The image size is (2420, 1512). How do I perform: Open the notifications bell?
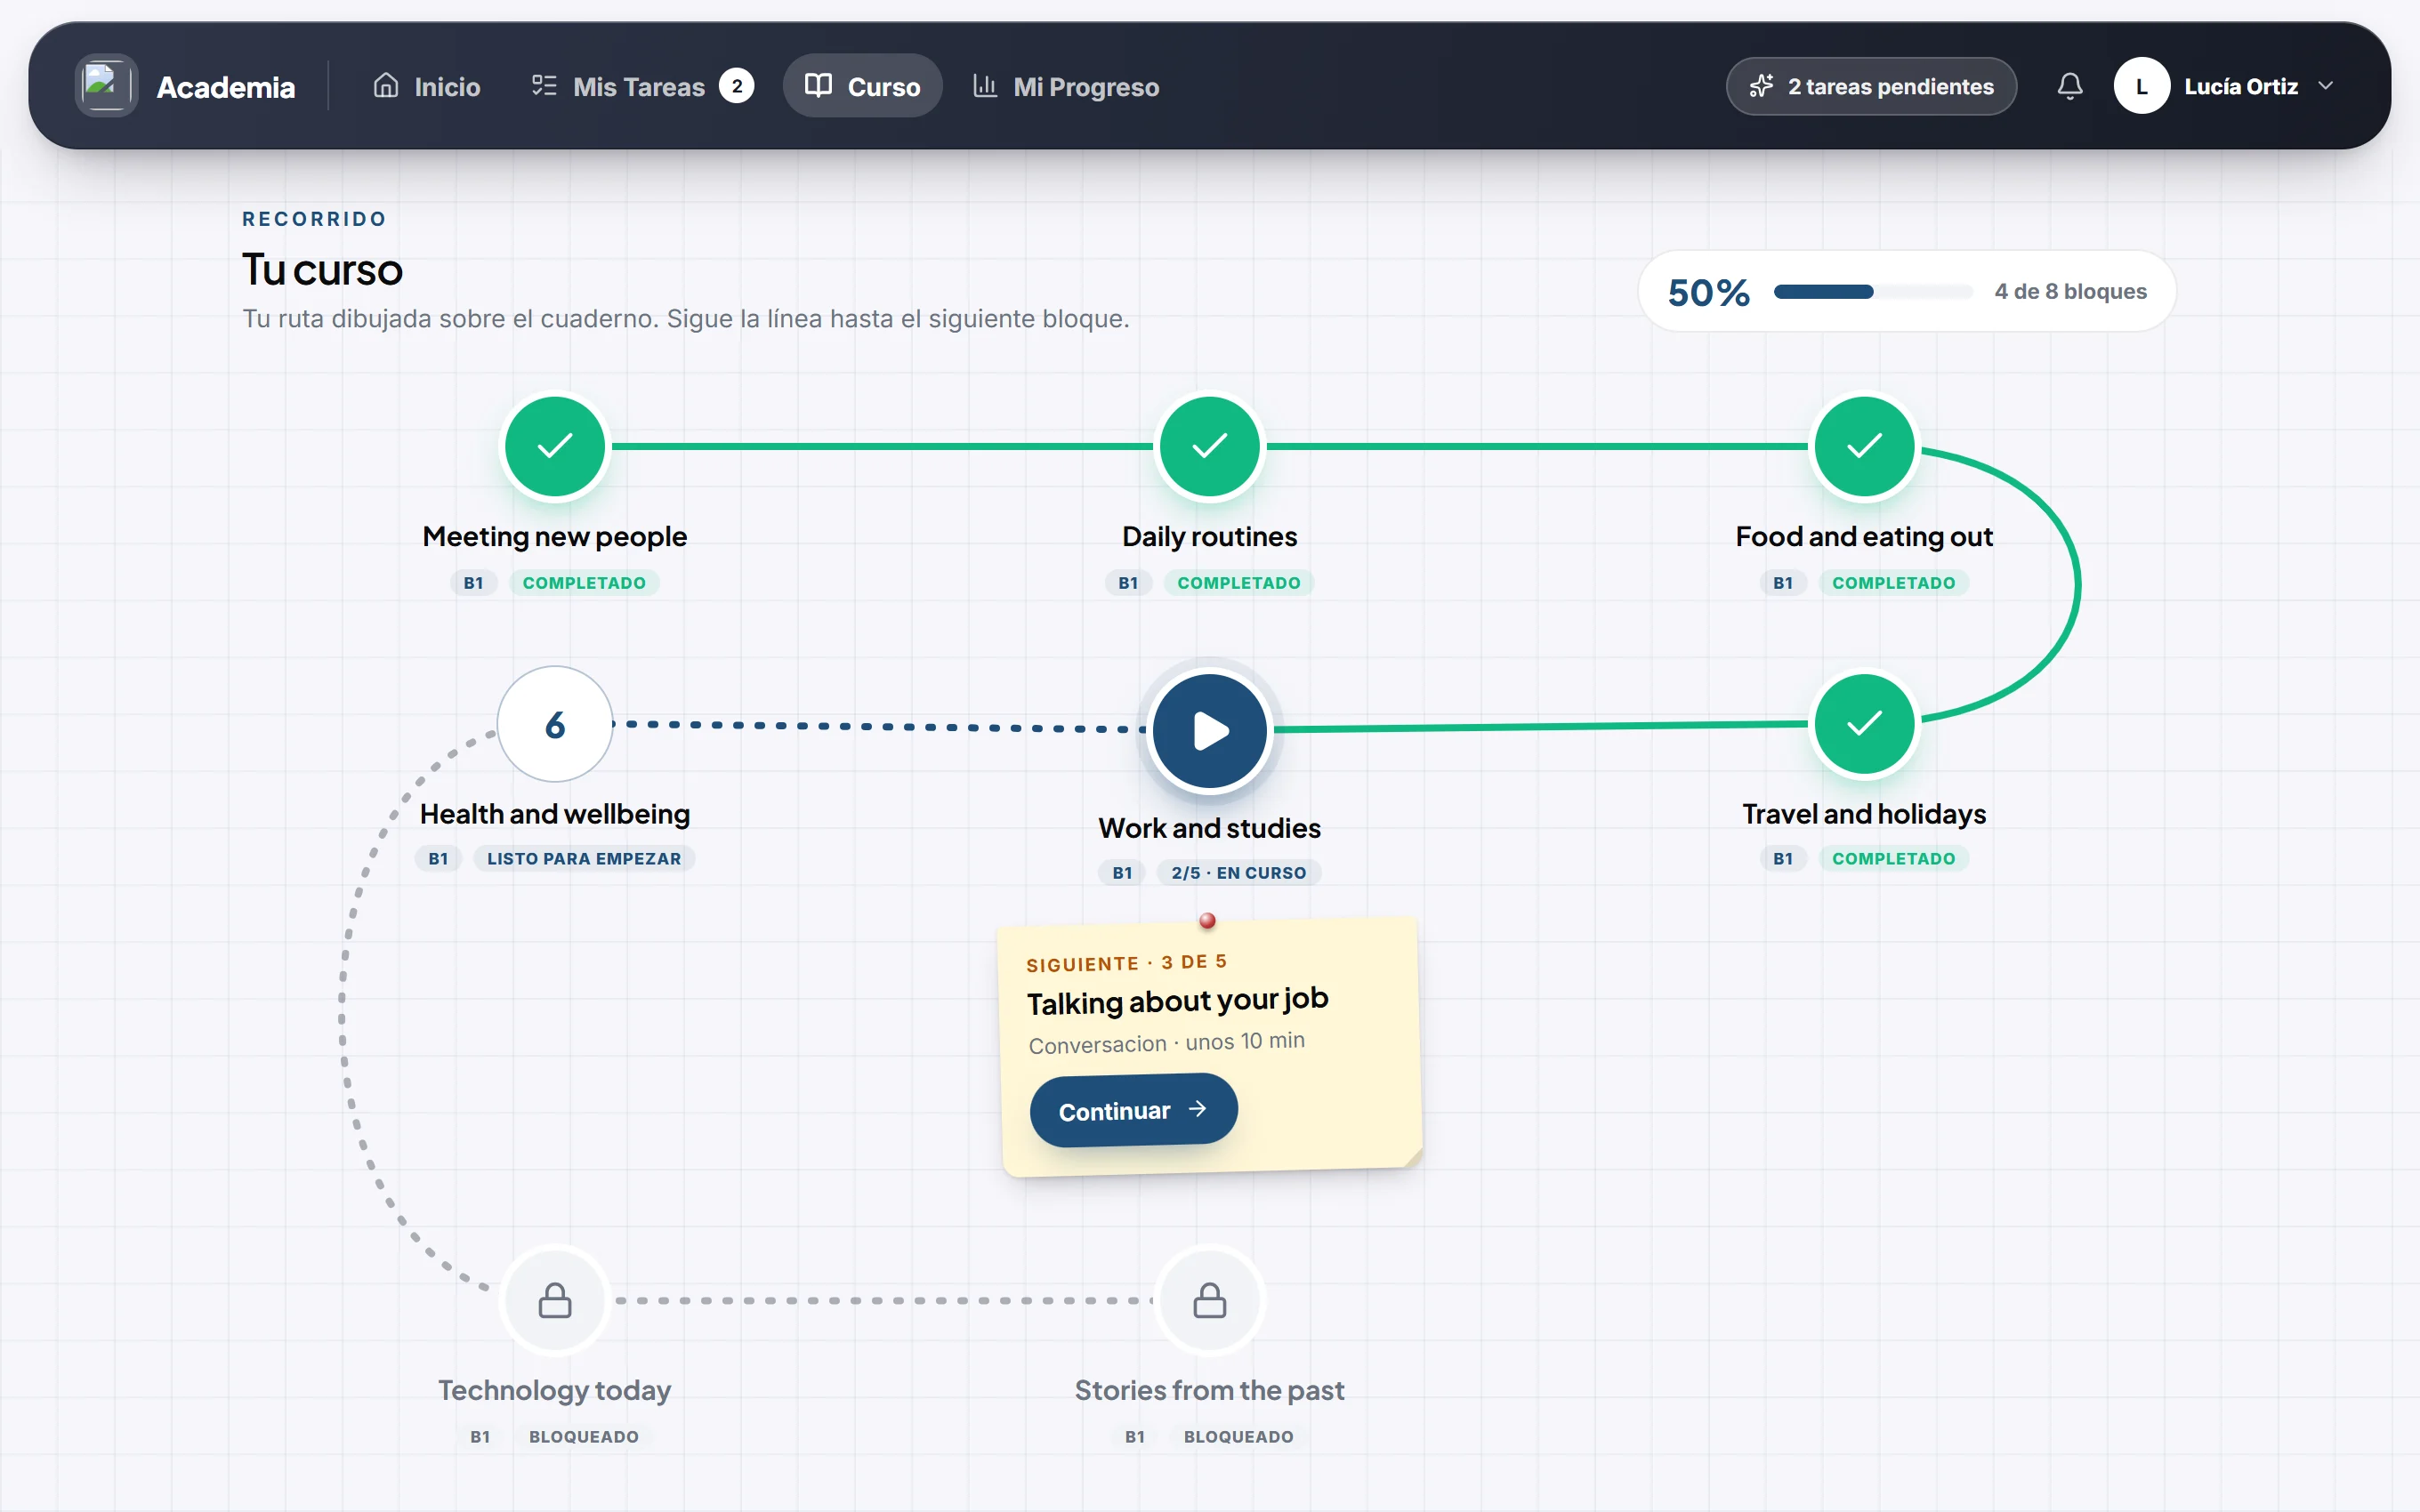[2069, 86]
